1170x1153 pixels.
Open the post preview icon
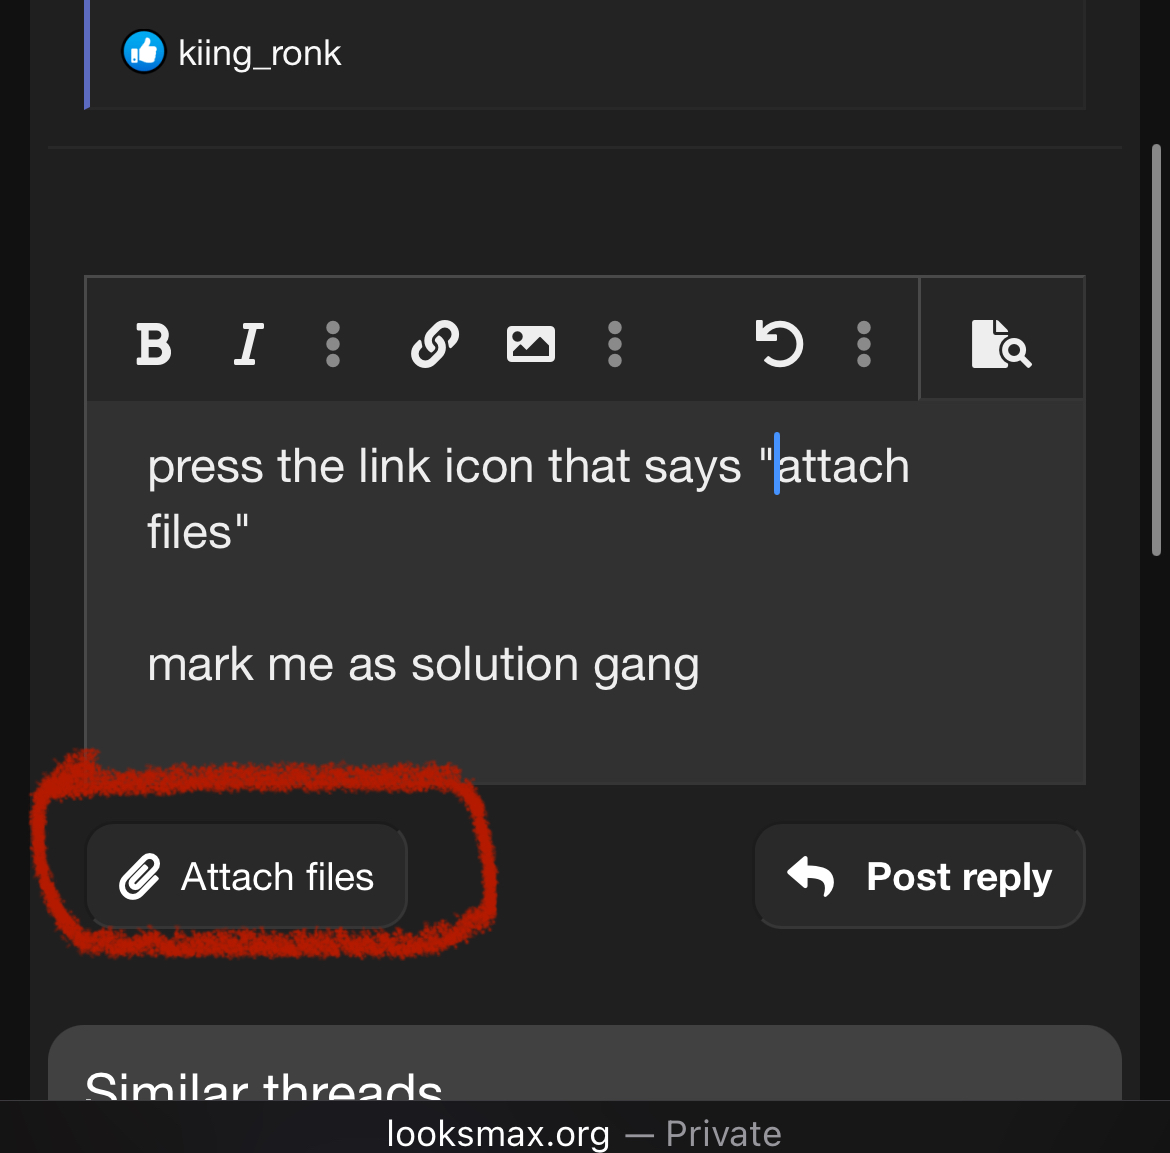click(x=1001, y=344)
